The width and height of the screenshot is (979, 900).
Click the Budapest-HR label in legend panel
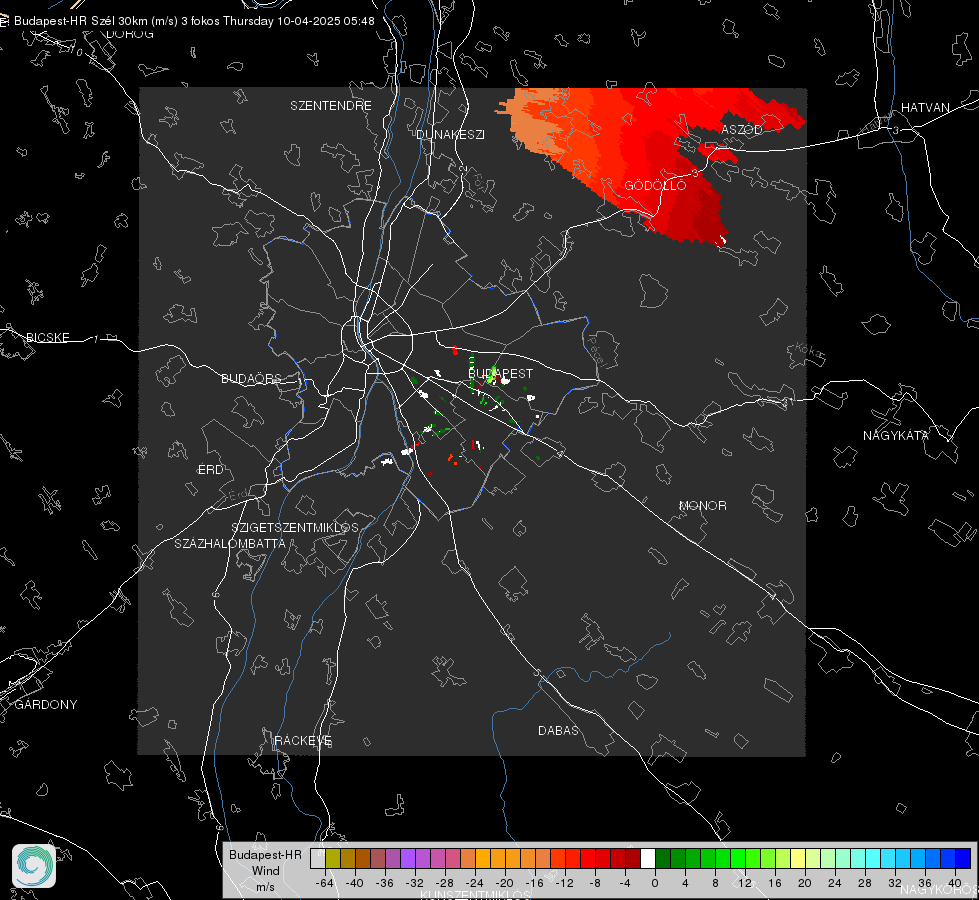(265, 855)
